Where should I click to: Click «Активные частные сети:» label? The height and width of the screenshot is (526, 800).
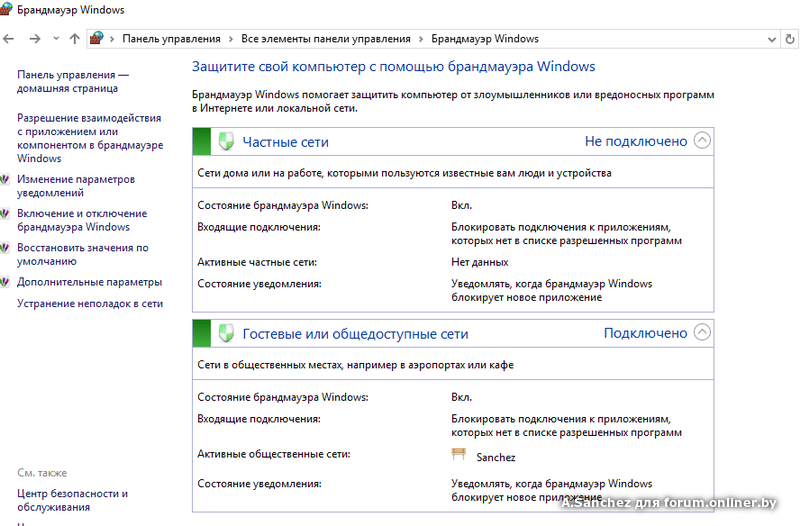point(257,262)
